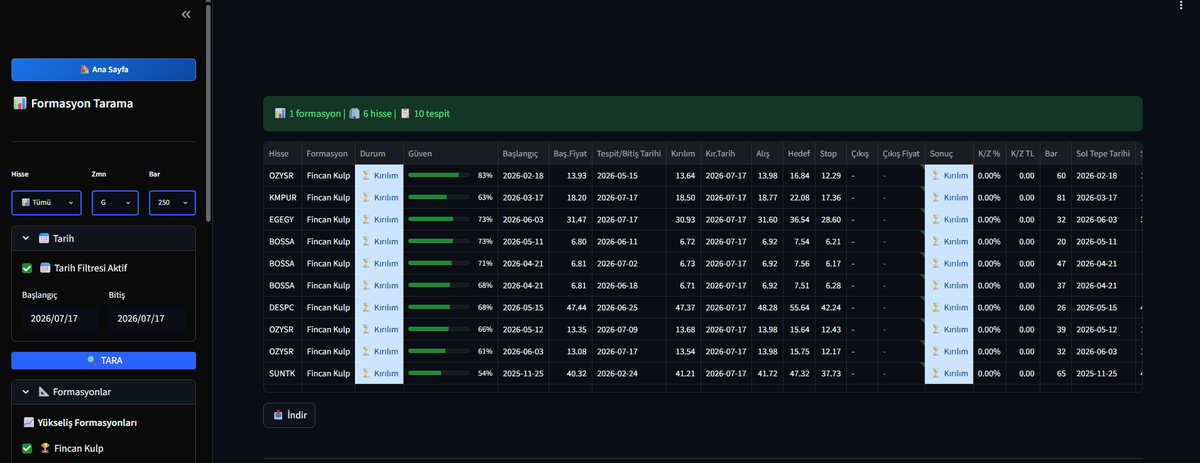The width and height of the screenshot is (1200, 463).
Task: Click the Sol Tepe Tarihi column header
Action: pos(1103,154)
